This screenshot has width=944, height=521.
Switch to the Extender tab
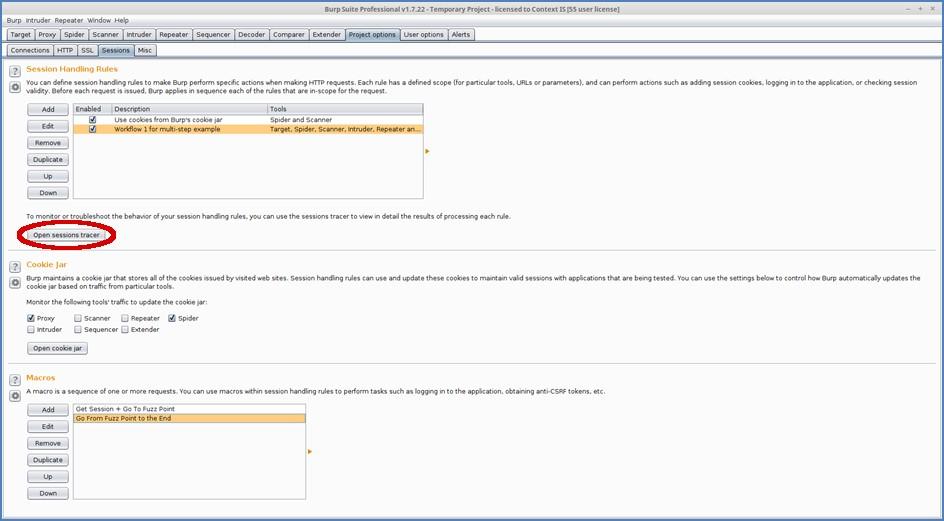coord(327,34)
